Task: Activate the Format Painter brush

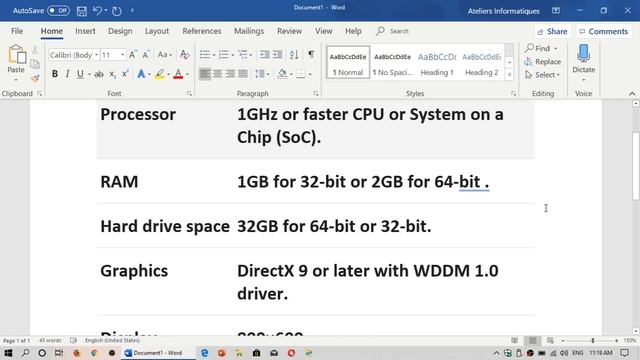Action: click(x=35, y=78)
